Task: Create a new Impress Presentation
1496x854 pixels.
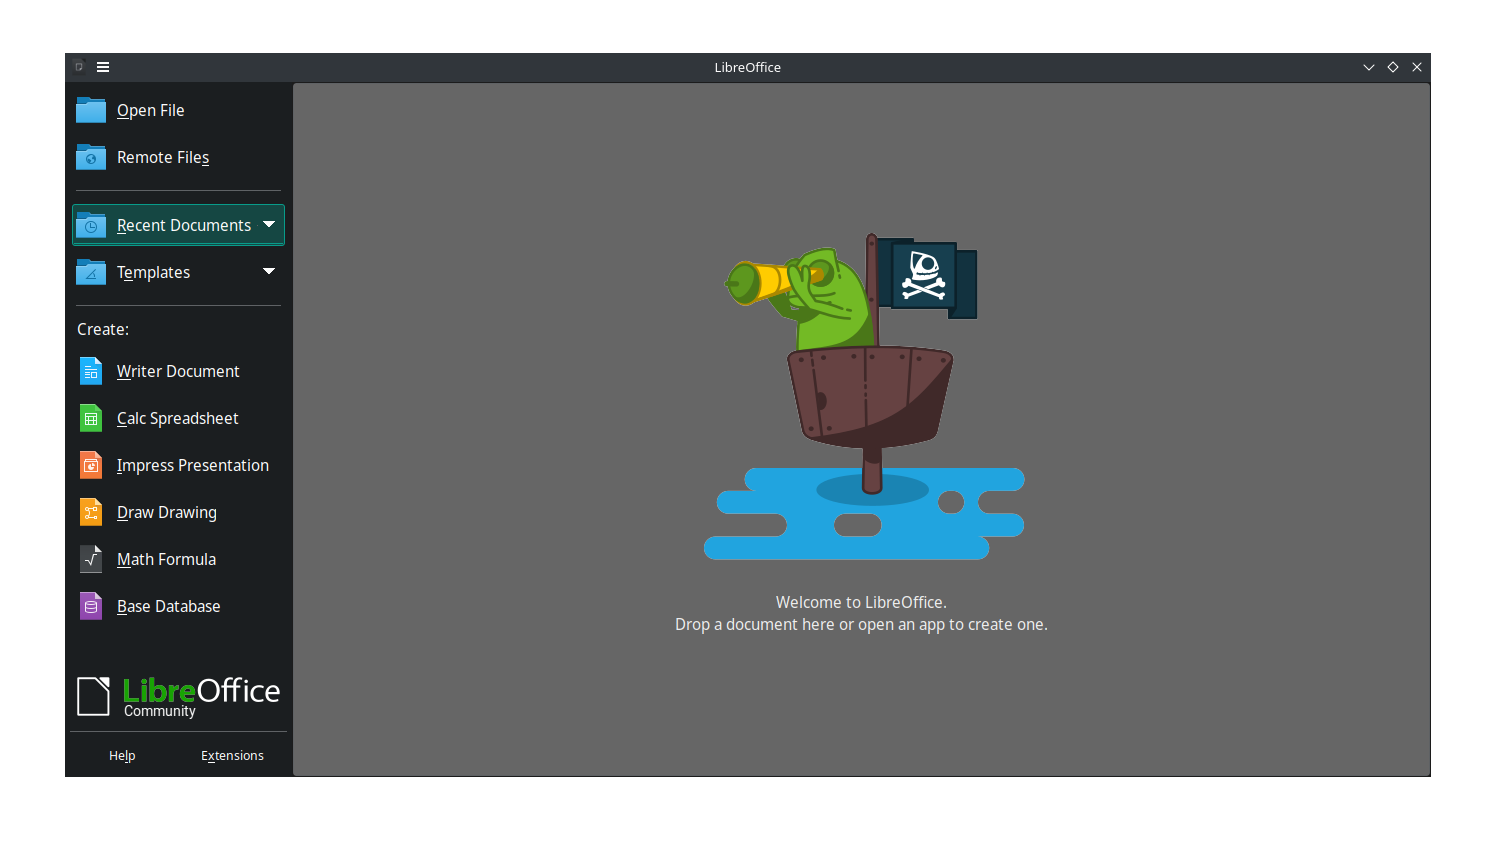Action: click(193, 465)
